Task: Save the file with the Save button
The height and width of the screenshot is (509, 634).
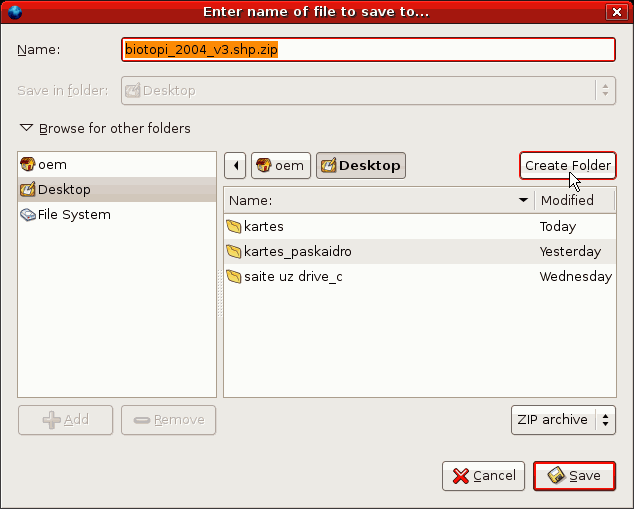Action: pyautogui.click(x=574, y=476)
